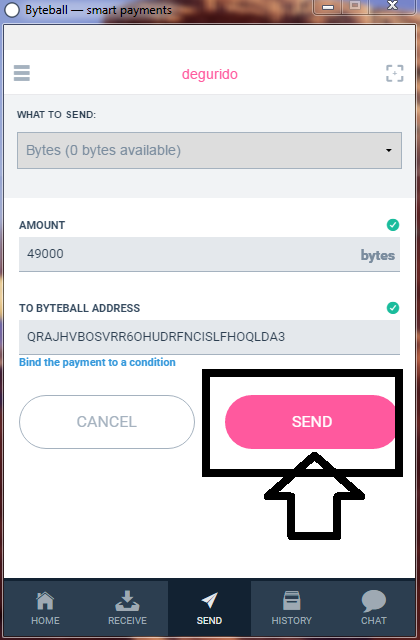Screen dimensions: 420x640
Task: Click the pink SEND button
Action: coord(310,422)
